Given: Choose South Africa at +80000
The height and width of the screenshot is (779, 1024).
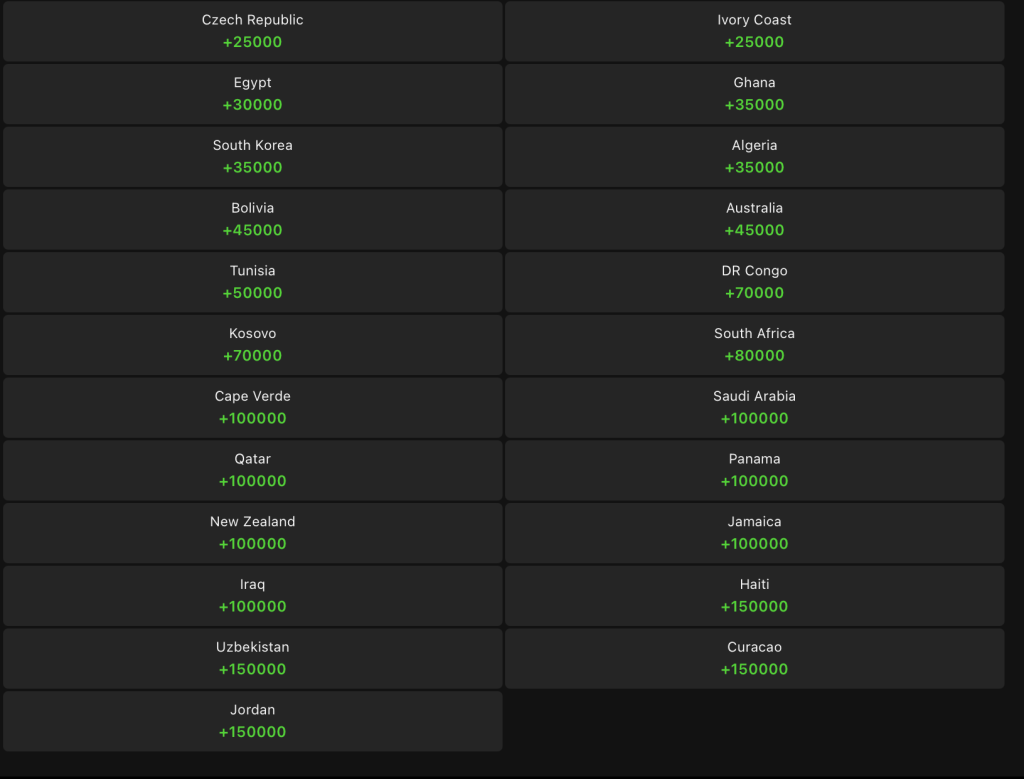Looking at the screenshot, I should click(754, 345).
